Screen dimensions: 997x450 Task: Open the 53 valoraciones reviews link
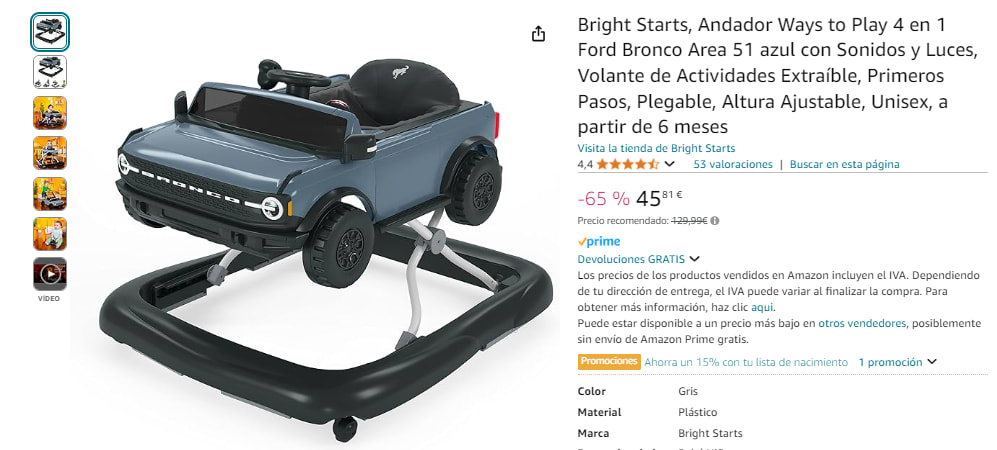[732, 164]
